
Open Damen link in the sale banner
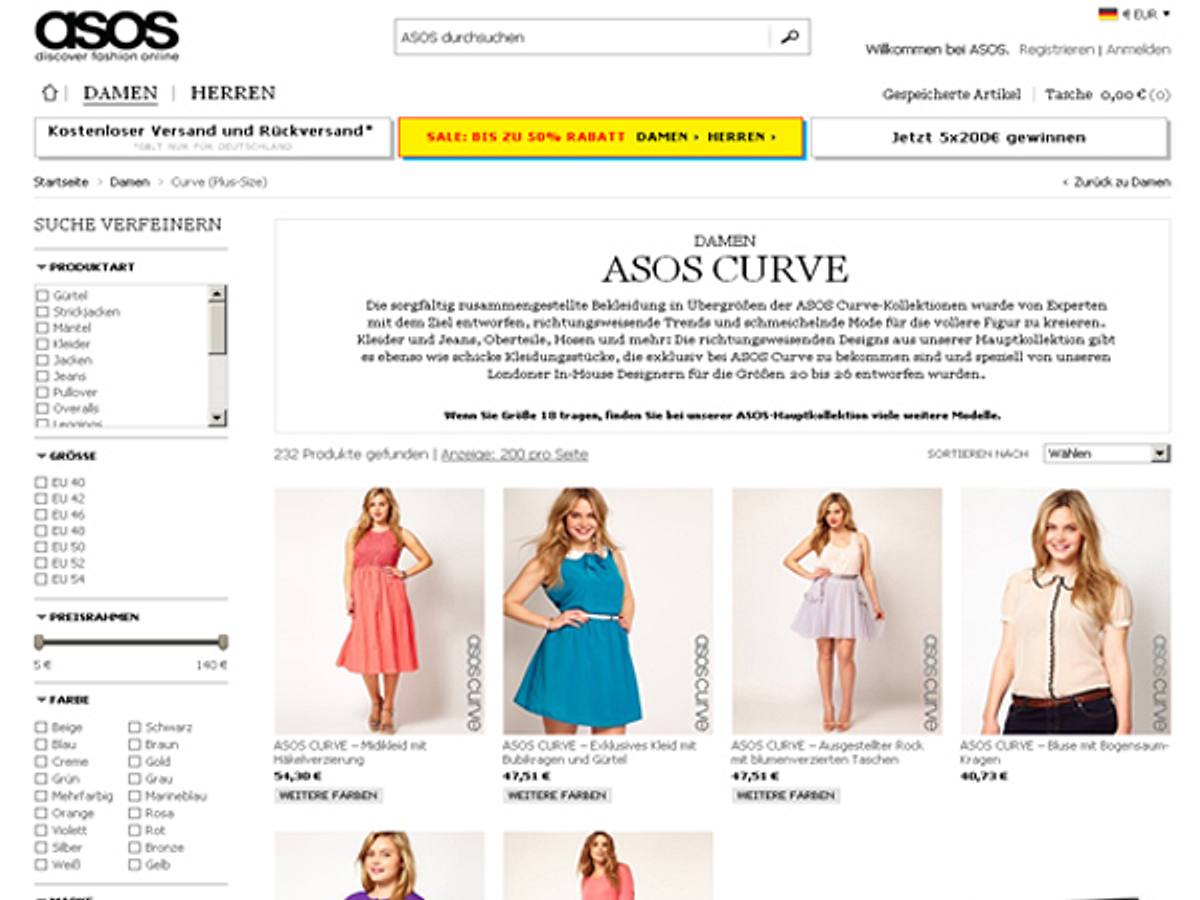666,137
